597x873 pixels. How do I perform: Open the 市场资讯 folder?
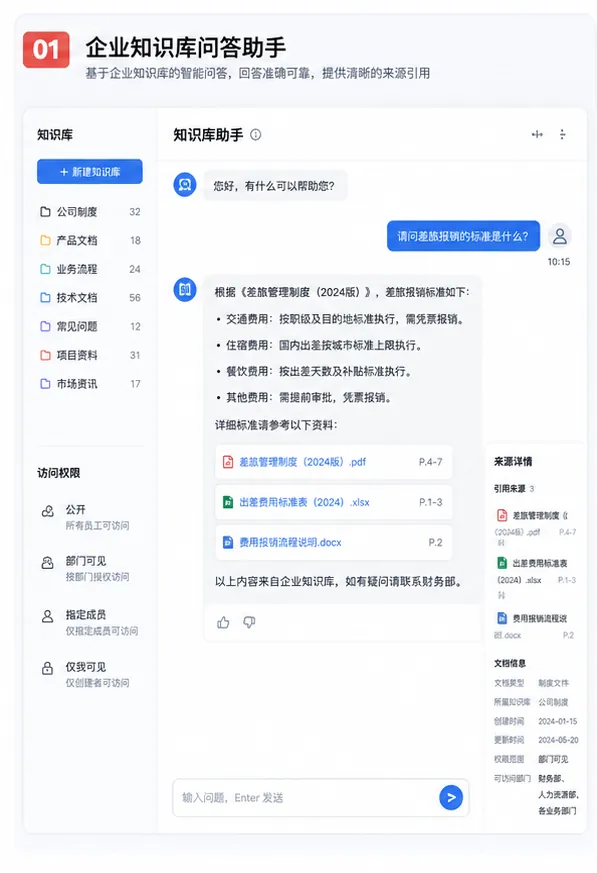90,384
